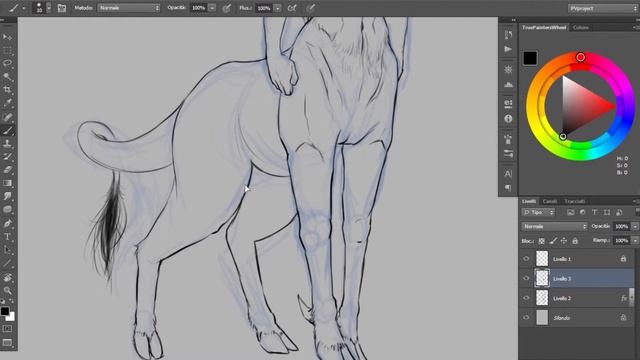This screenshot has height=360, width=640.
Task: Switch to the Livelli tab
Action: (529, 201)
